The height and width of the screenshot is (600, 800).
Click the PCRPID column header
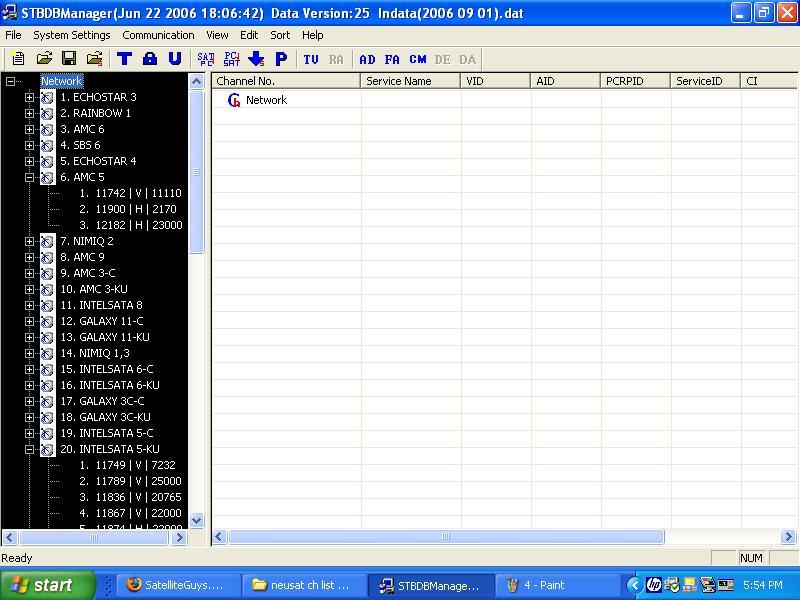[x=635, y=81]
